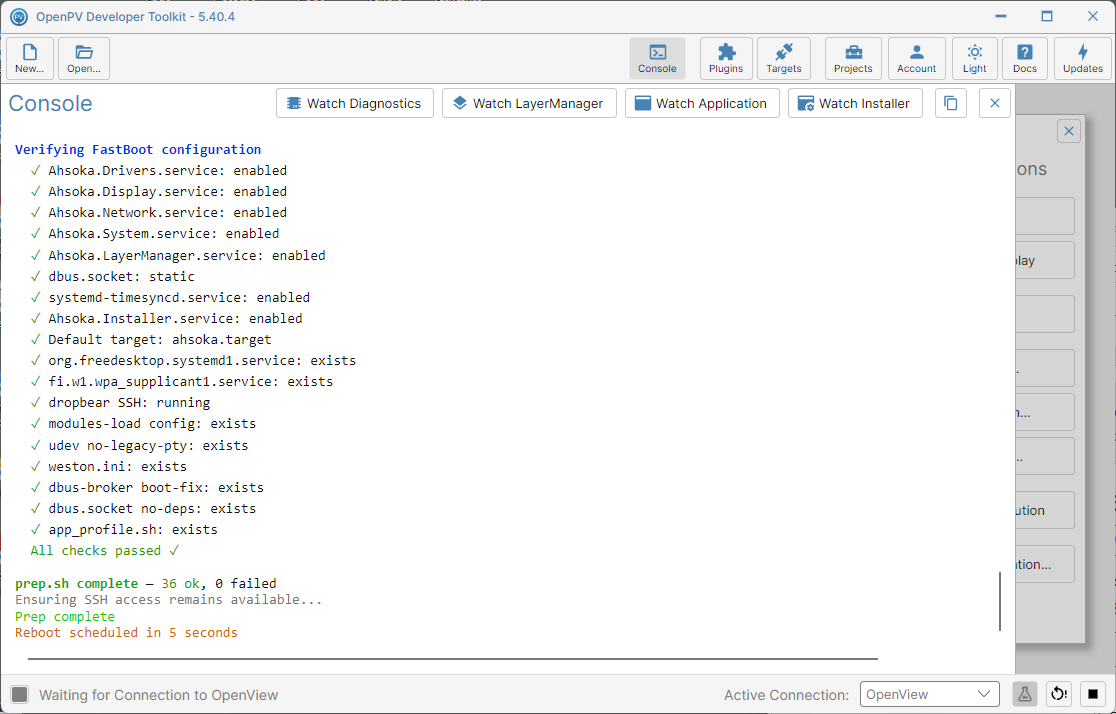The image size is (1116, 714).
Task: Click the 'All checks passed' message
Action: [105, 551]
